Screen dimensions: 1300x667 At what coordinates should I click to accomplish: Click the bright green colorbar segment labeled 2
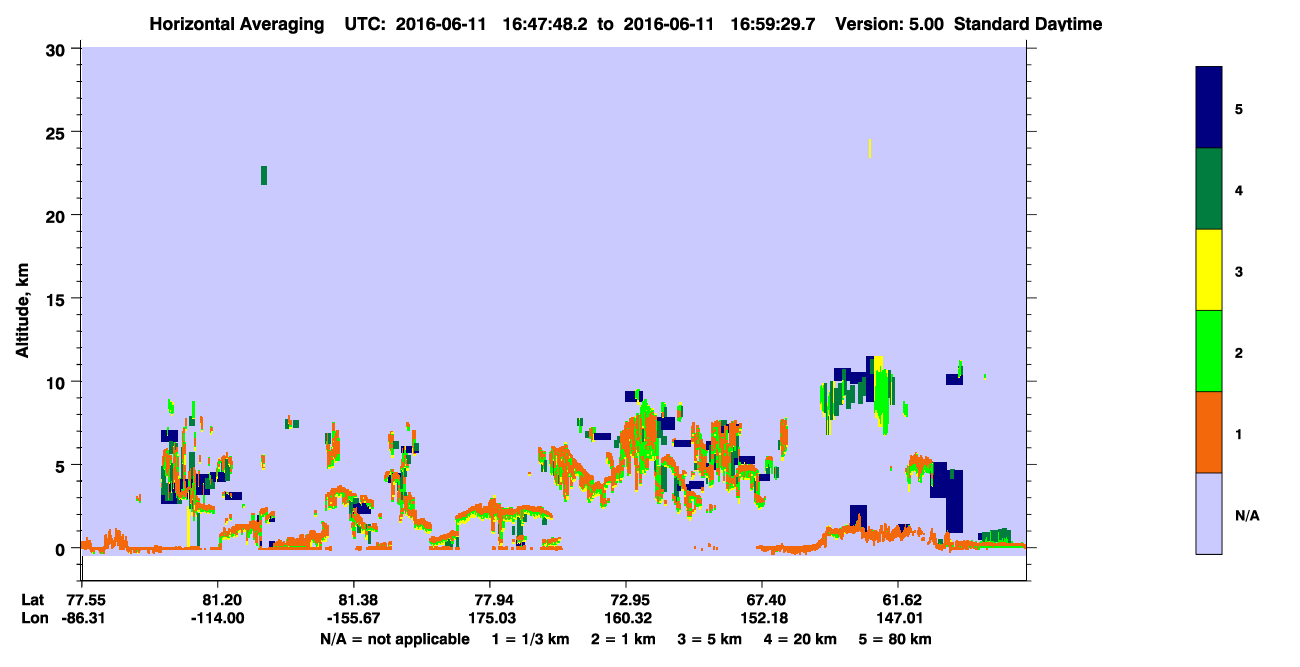coord(1209,351)
